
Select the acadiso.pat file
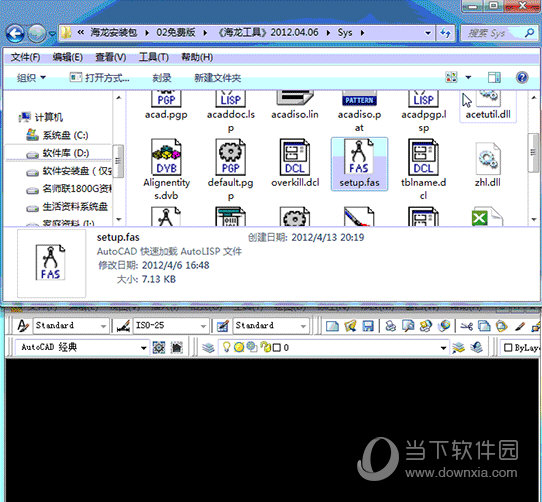(359, 111)
